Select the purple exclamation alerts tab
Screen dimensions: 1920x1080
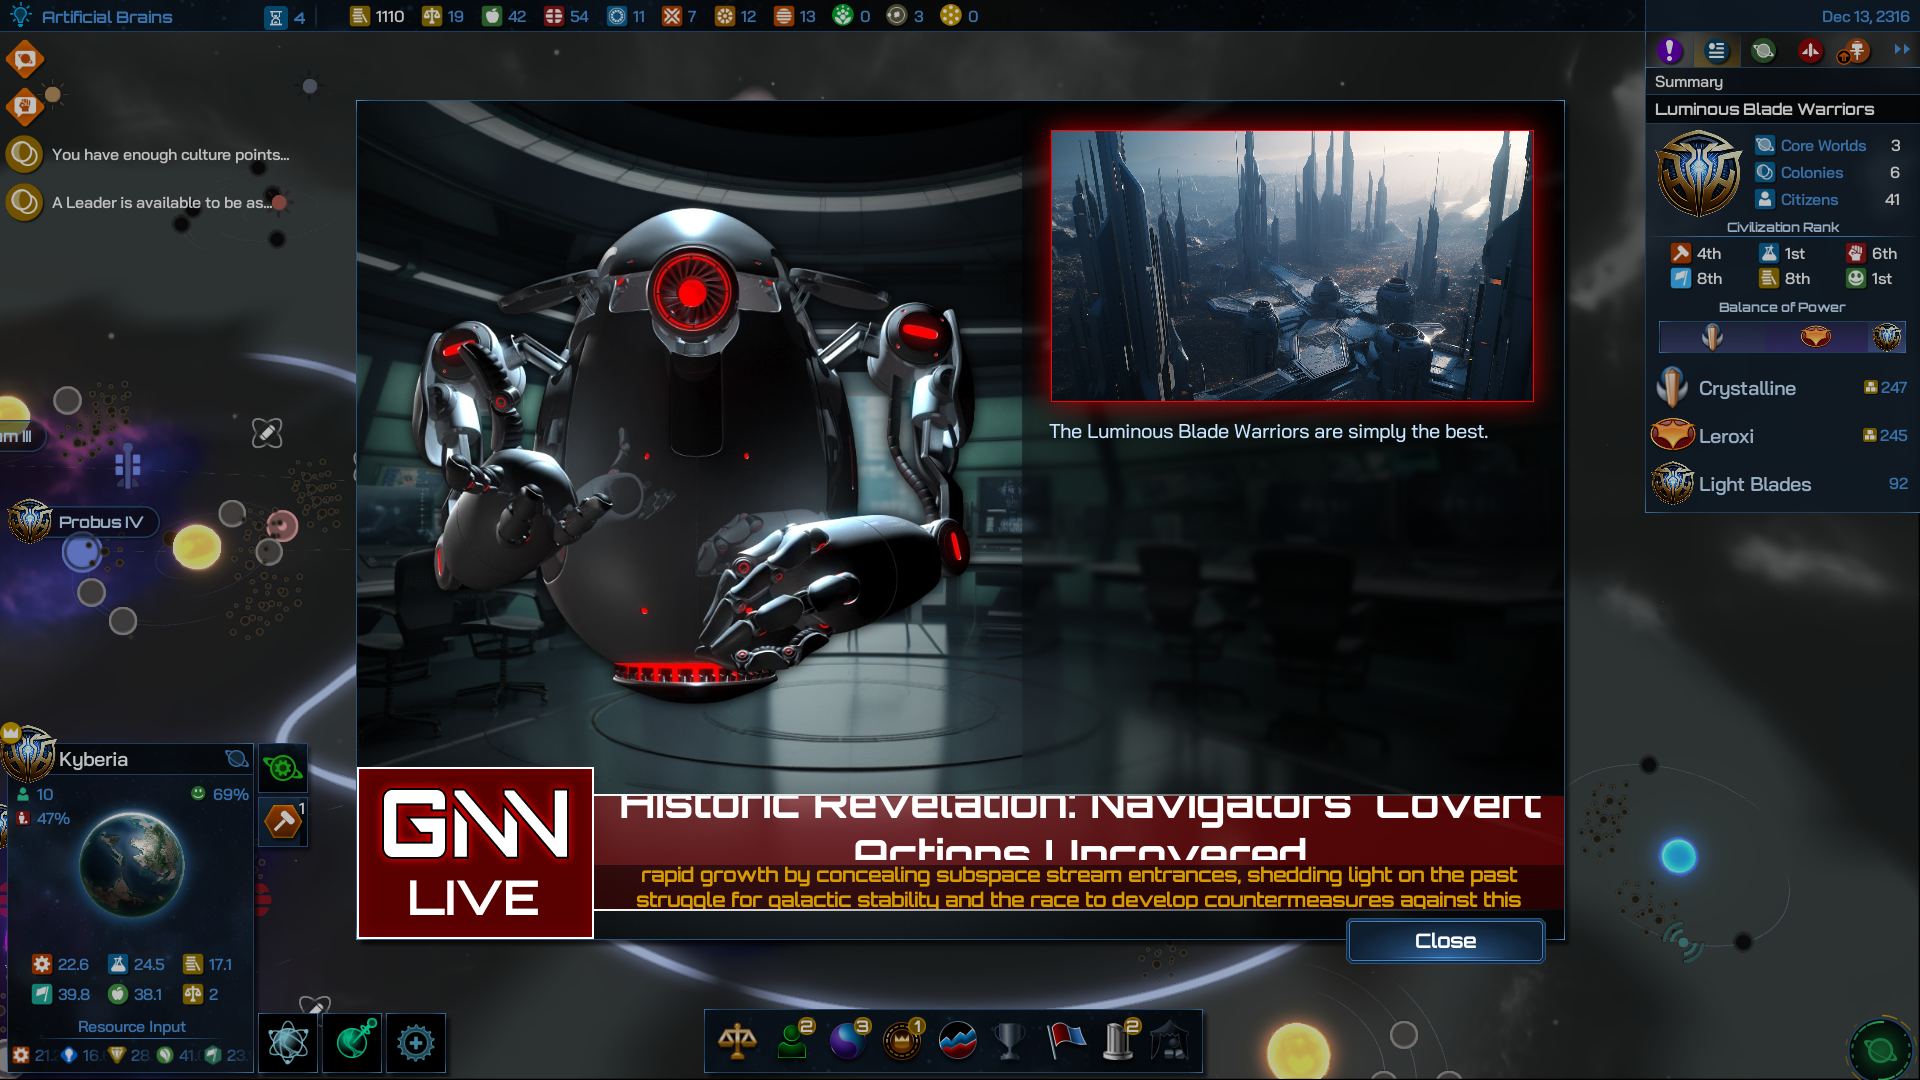pos(1669,51)
